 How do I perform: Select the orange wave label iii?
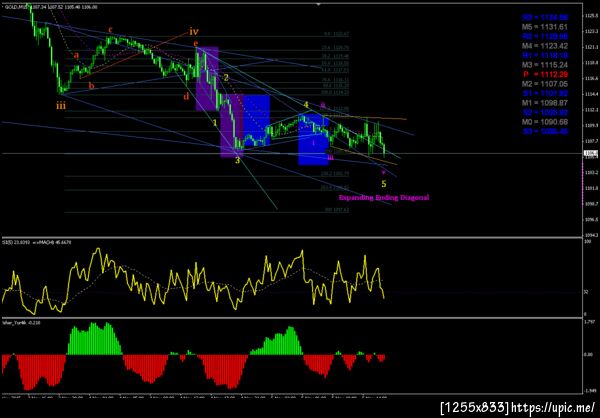[61, 106]
